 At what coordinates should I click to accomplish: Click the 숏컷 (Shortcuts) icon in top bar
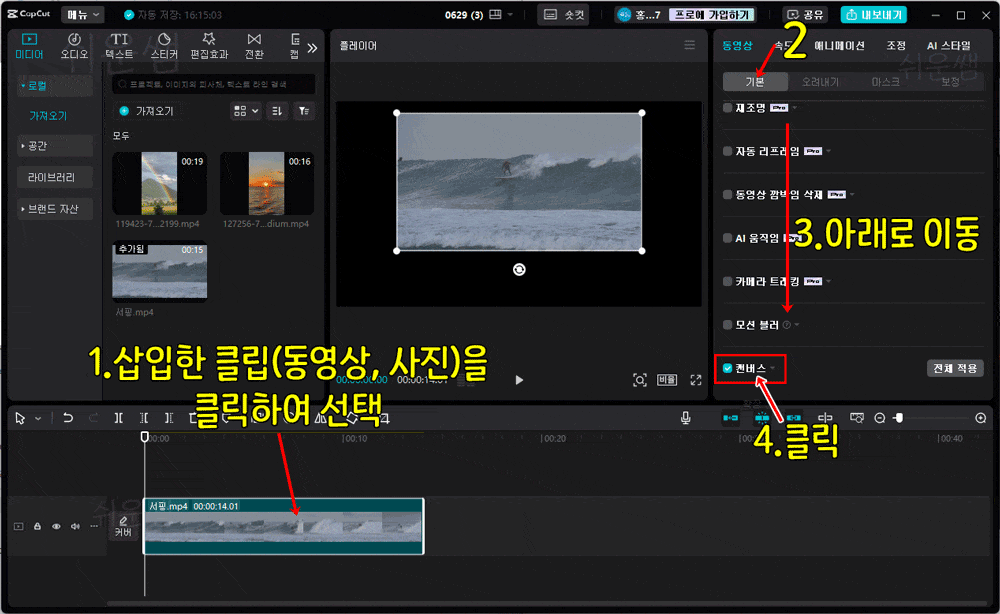pyautogui.click(x=561, y=14)
